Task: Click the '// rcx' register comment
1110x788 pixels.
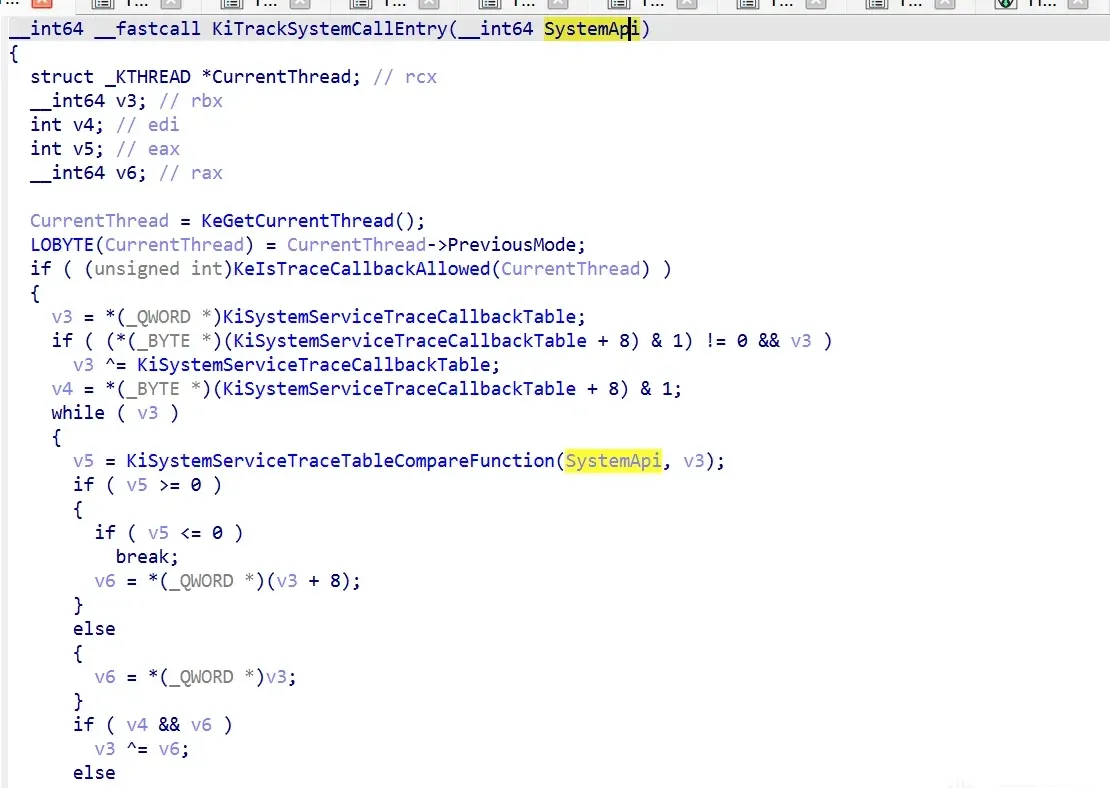Action: pyautogui.click(x=405, y=76)
